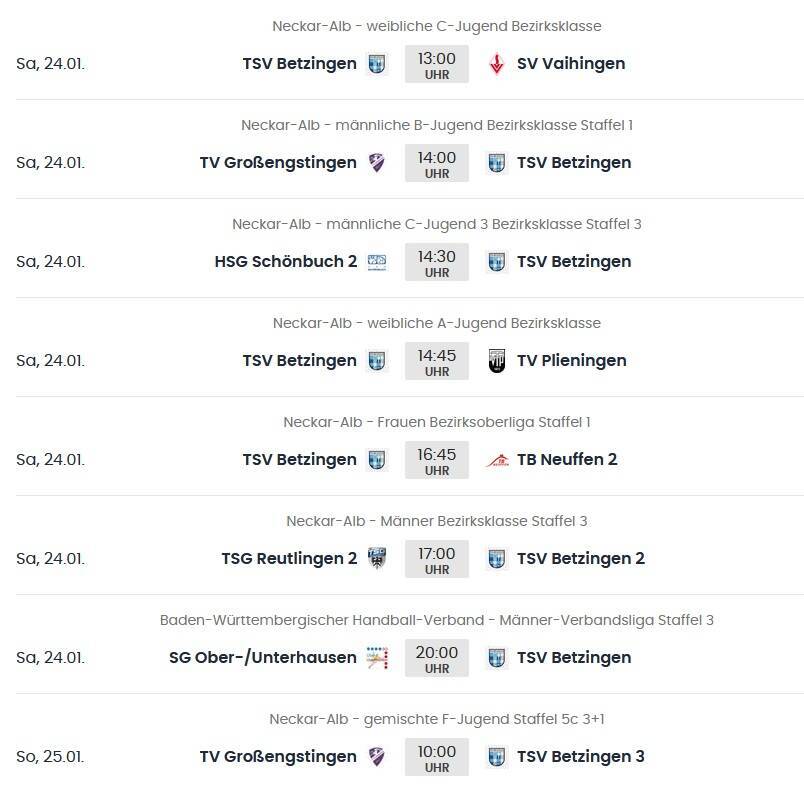
Task: Click the 10:00 Uhr match time box
Action: [436, 757]
